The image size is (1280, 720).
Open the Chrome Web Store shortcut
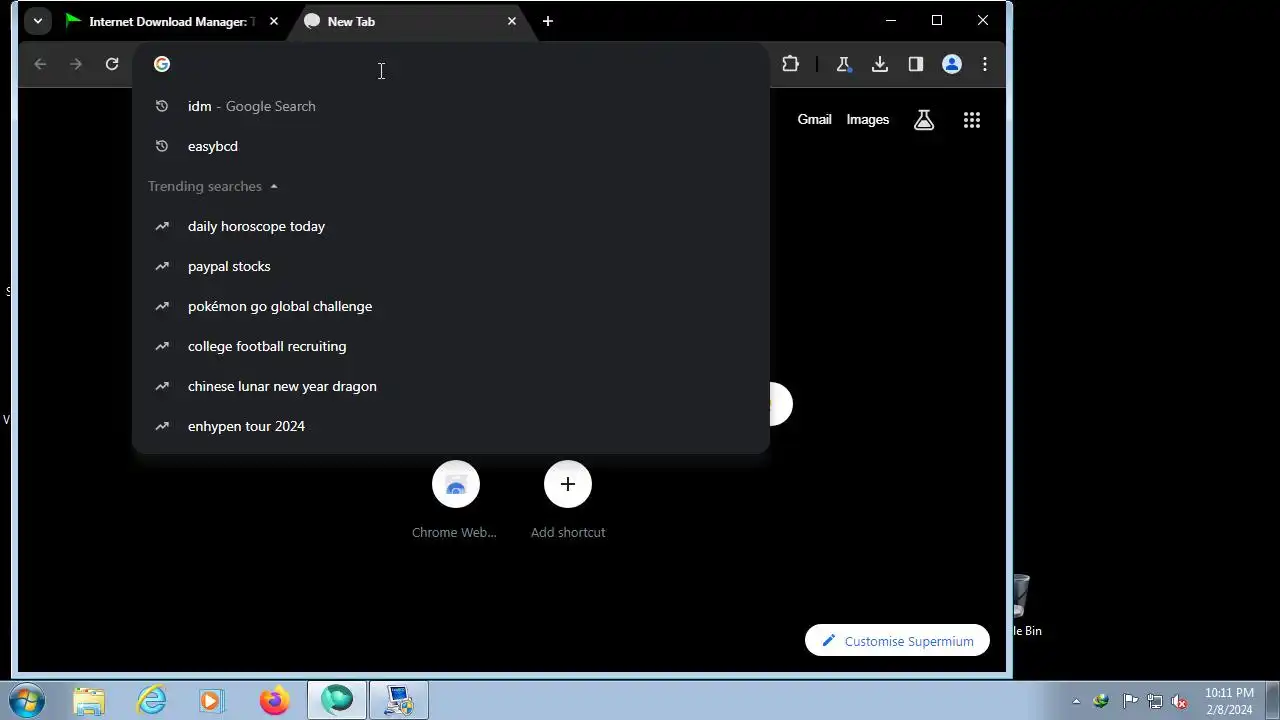(455, 500)
